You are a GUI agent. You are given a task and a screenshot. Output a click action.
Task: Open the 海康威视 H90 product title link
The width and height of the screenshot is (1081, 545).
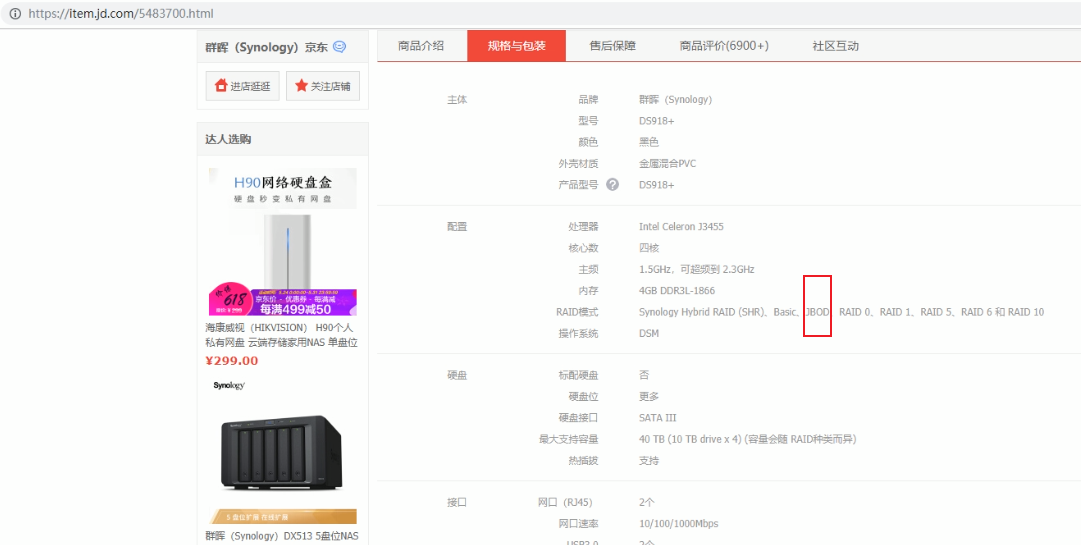click(281, 335)
